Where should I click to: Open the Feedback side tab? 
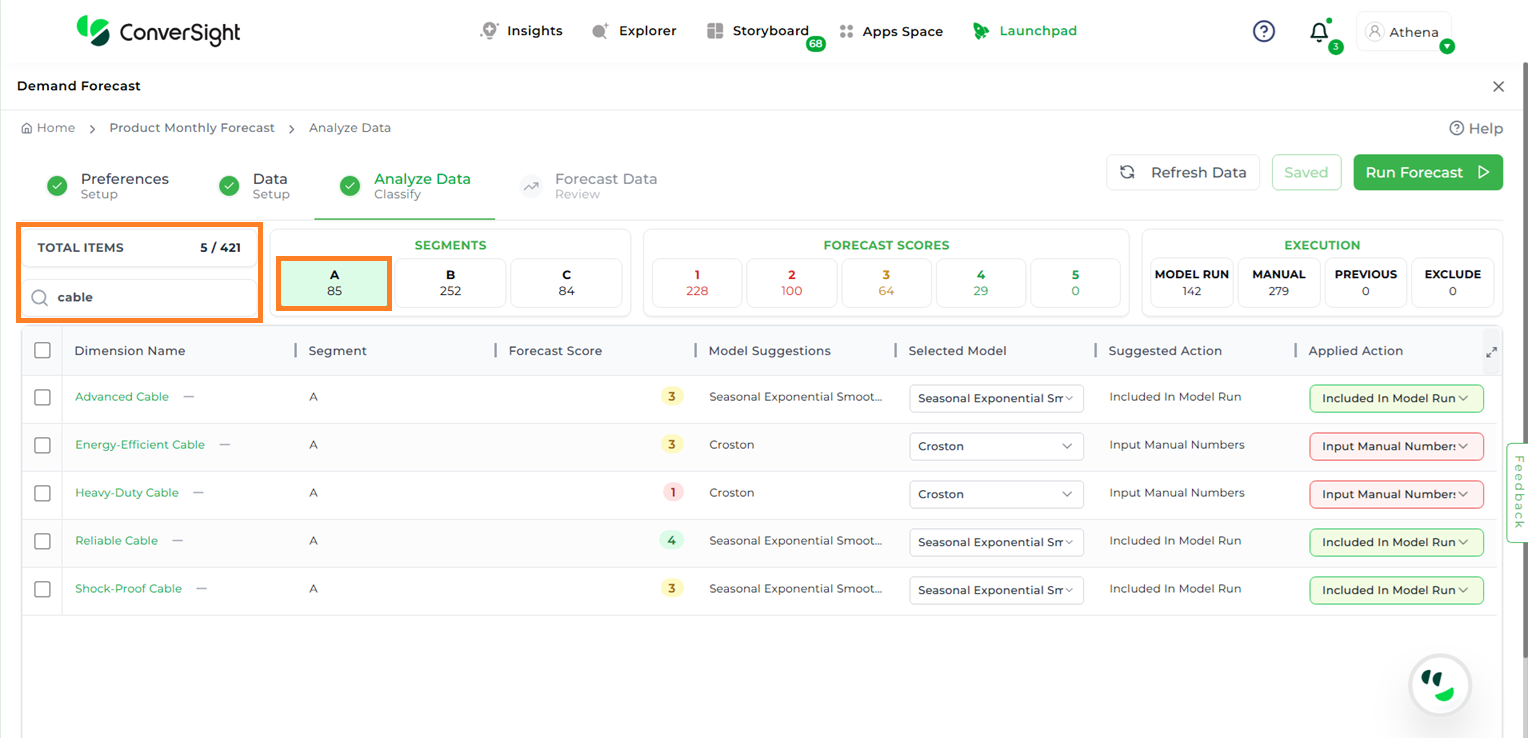(x=1517, y=492)
